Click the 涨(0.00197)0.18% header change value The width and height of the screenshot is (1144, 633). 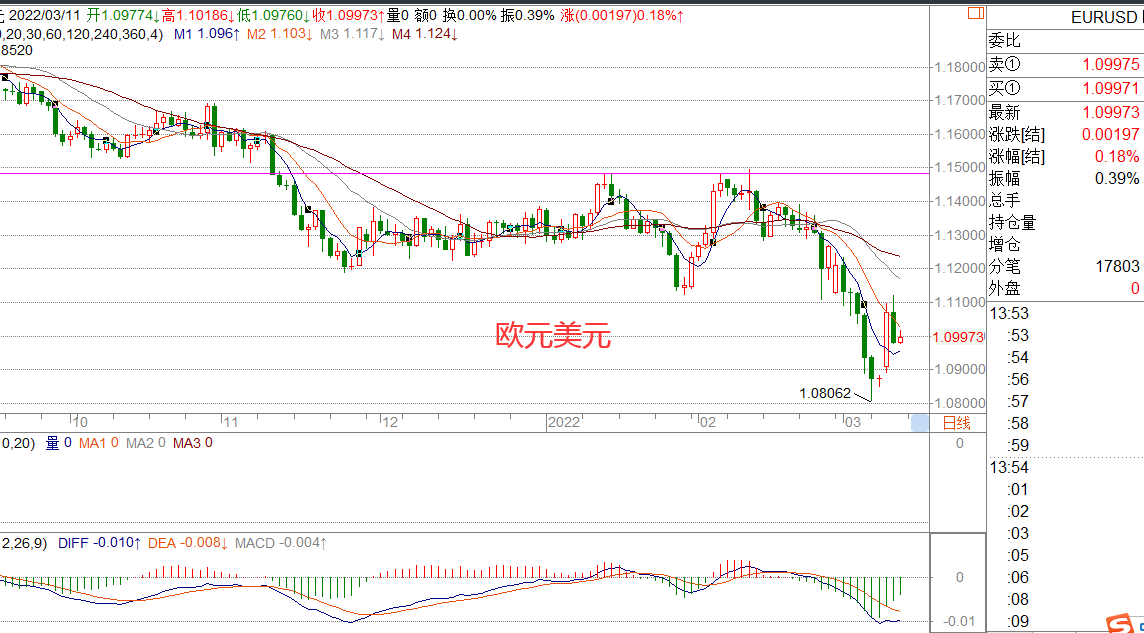[622, 15]
